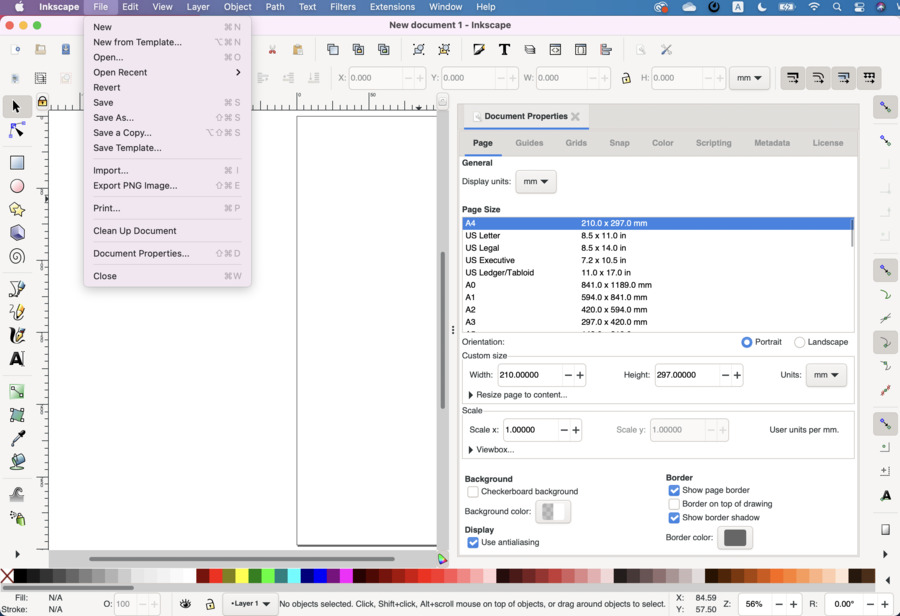The height and width of the screenshot is (616, 900).
Task: Activate the Tweak tool
Action: coord(17,494)
